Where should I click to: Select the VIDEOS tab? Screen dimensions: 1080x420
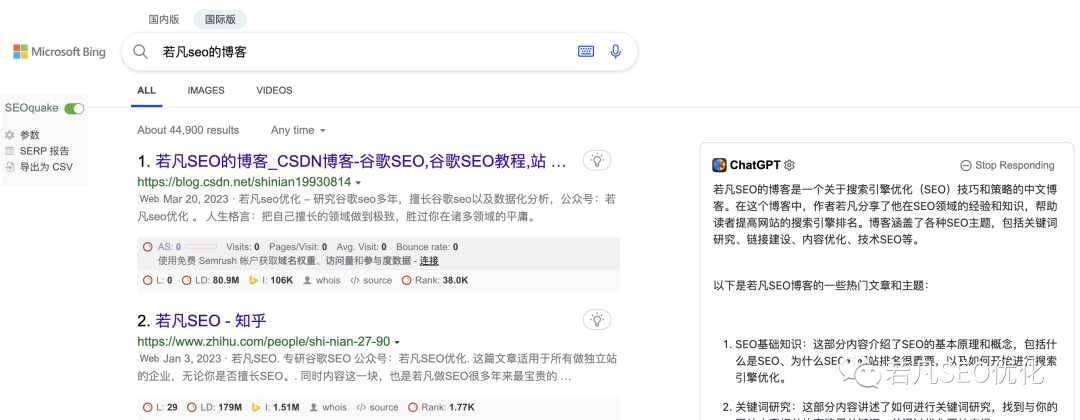click(274, 90)
